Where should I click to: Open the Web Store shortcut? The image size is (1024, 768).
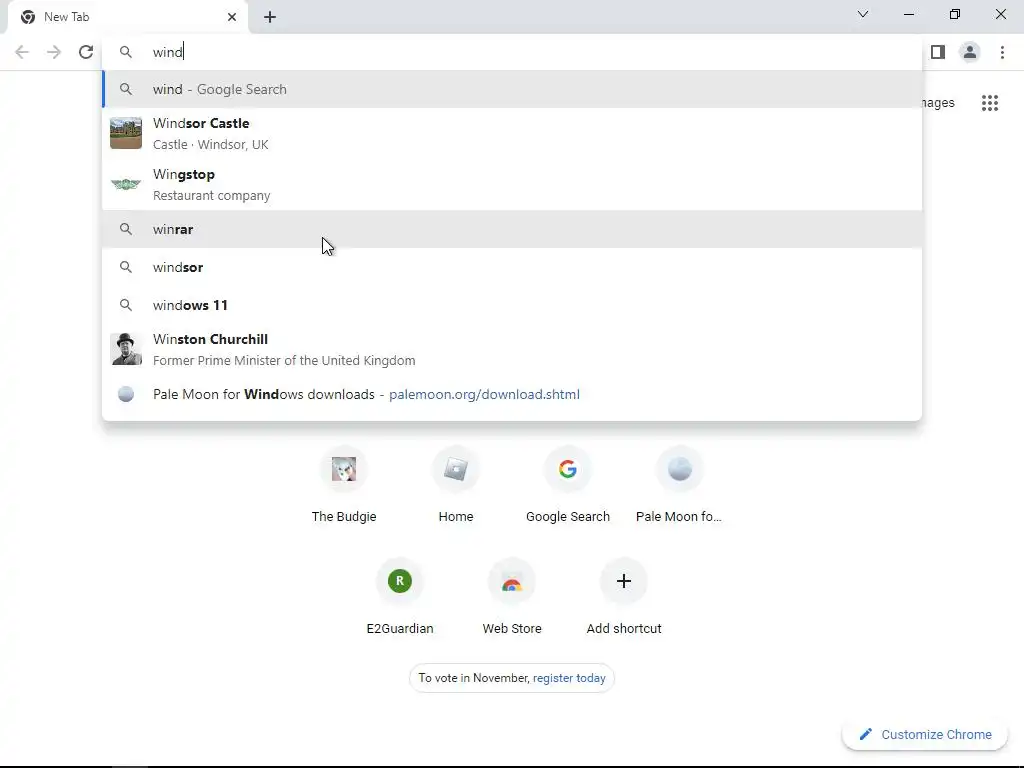[512, 597]
